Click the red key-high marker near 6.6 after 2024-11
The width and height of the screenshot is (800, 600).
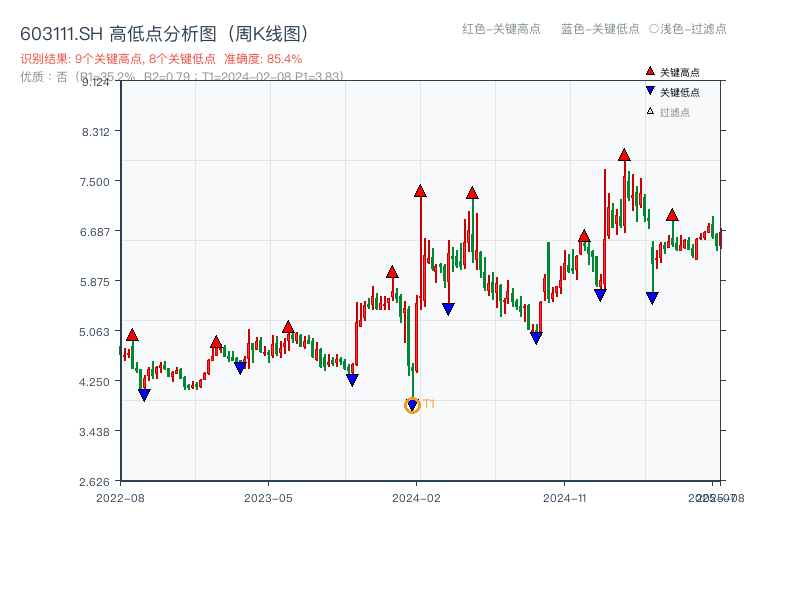point(584,236)
